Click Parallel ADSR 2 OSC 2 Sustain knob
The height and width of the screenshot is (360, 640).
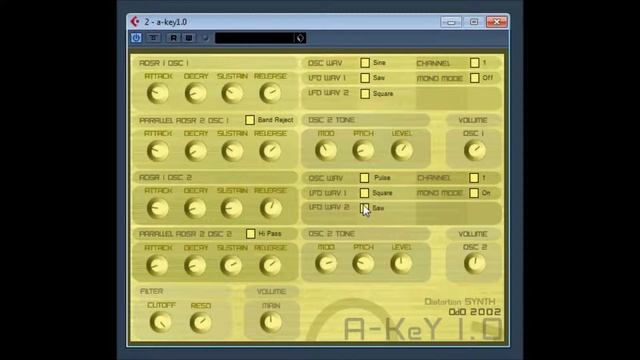[231, 265]
